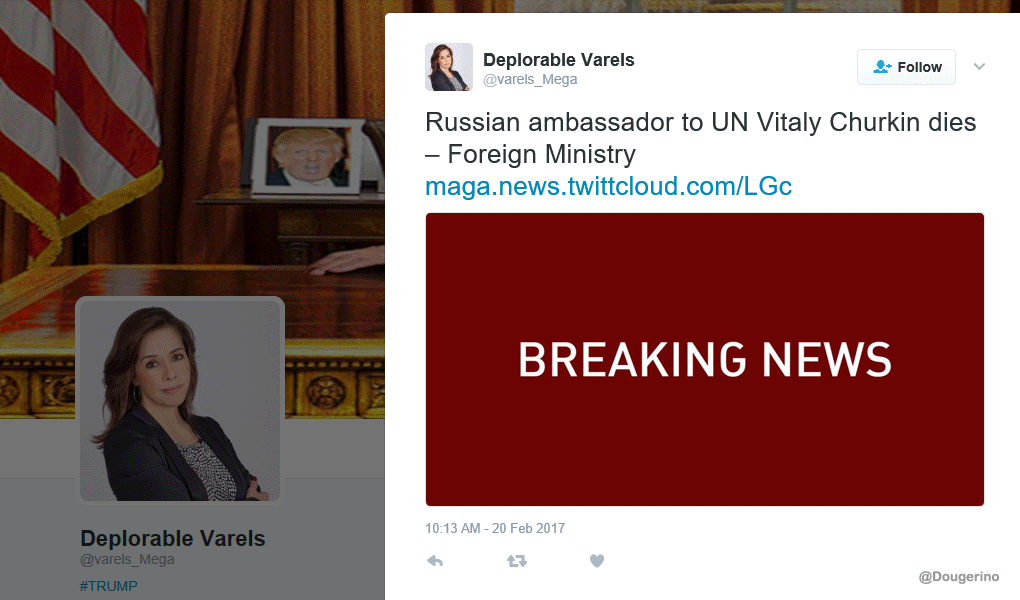The height and width of the screenshot is (600, 1020).
Task: Expand the tweet options chevron menu
Action: click(x=979, y=66)
